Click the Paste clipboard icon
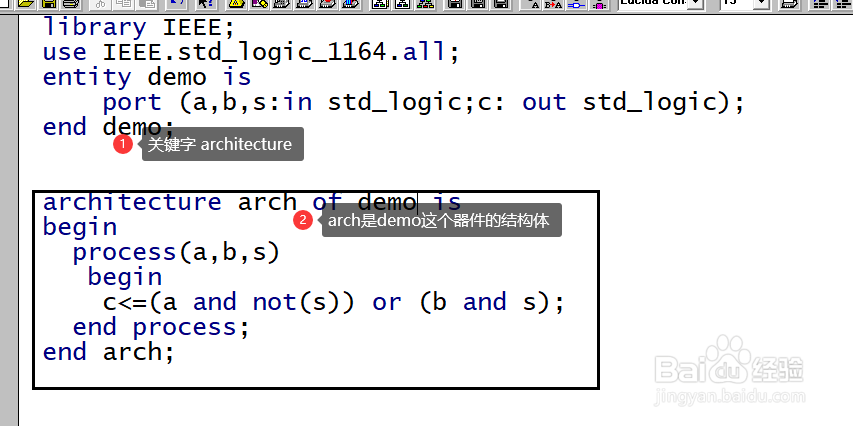 tap(146, 4)
